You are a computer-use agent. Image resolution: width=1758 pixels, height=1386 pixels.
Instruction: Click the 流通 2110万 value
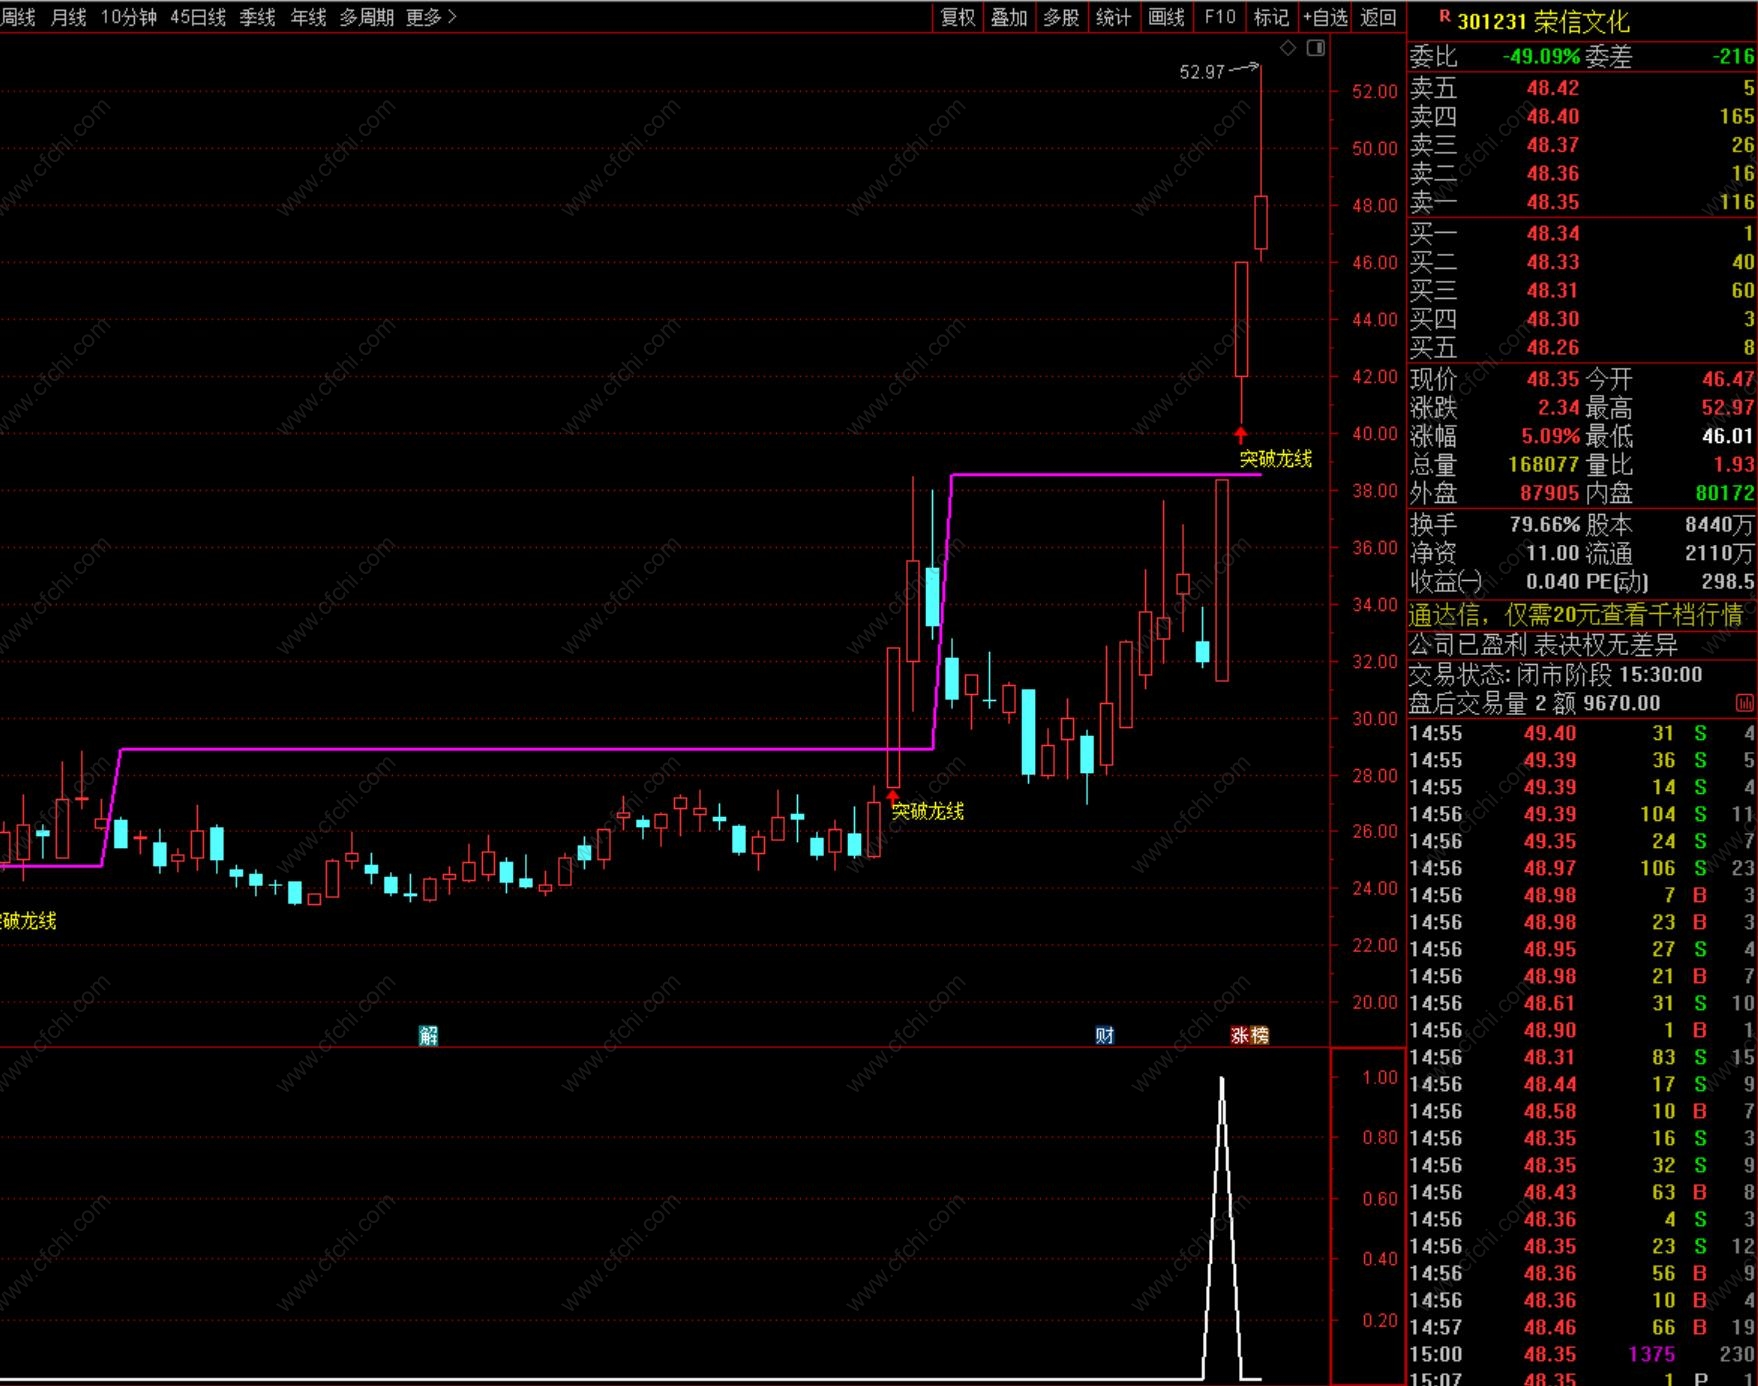click(x=1720, y=553)
